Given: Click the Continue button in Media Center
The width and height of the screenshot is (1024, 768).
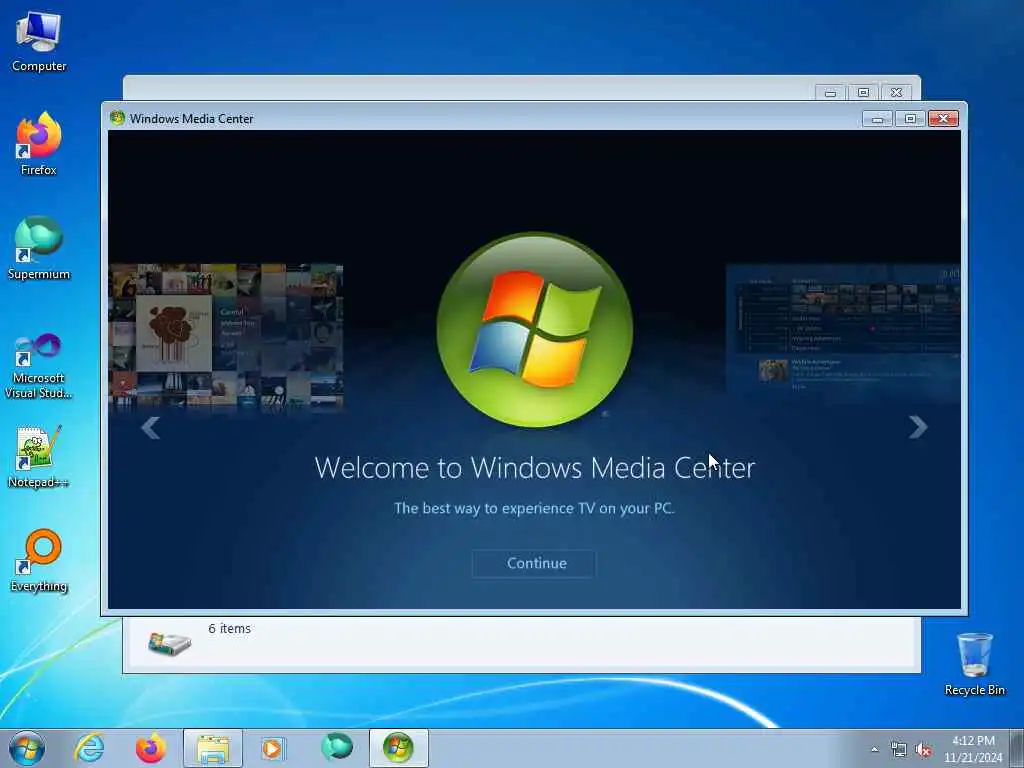Looking at the screenshot, I should click(534, 563).
